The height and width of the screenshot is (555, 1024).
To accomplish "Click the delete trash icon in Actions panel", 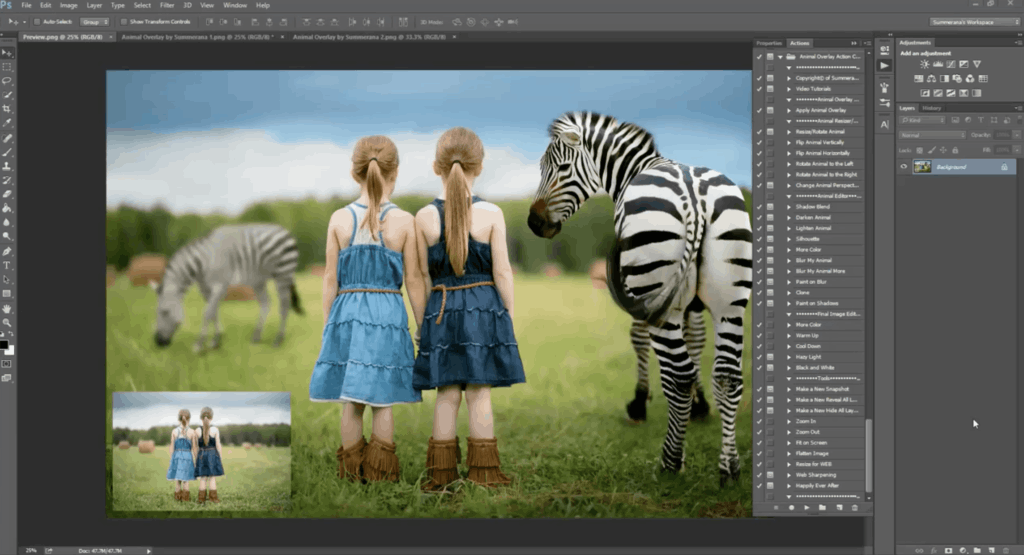I will click(x=854, y=507).
